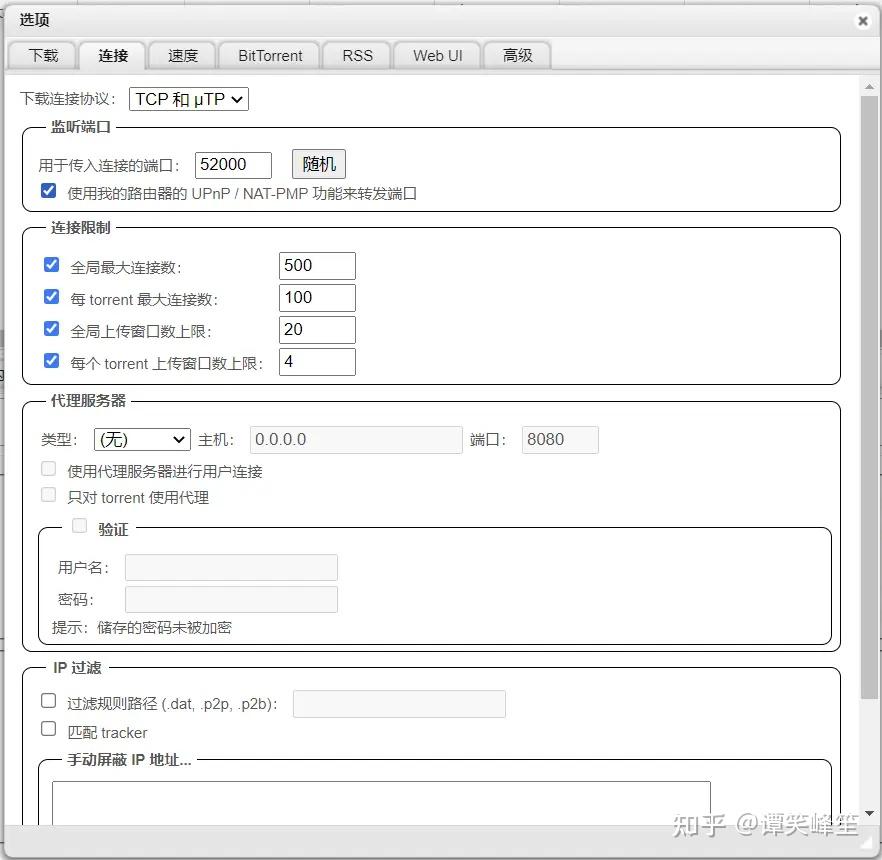This screenshot has width=882, height=860.
Task: Toggle 每 torrent 最大连接数 checkbox
Action: 51,296
